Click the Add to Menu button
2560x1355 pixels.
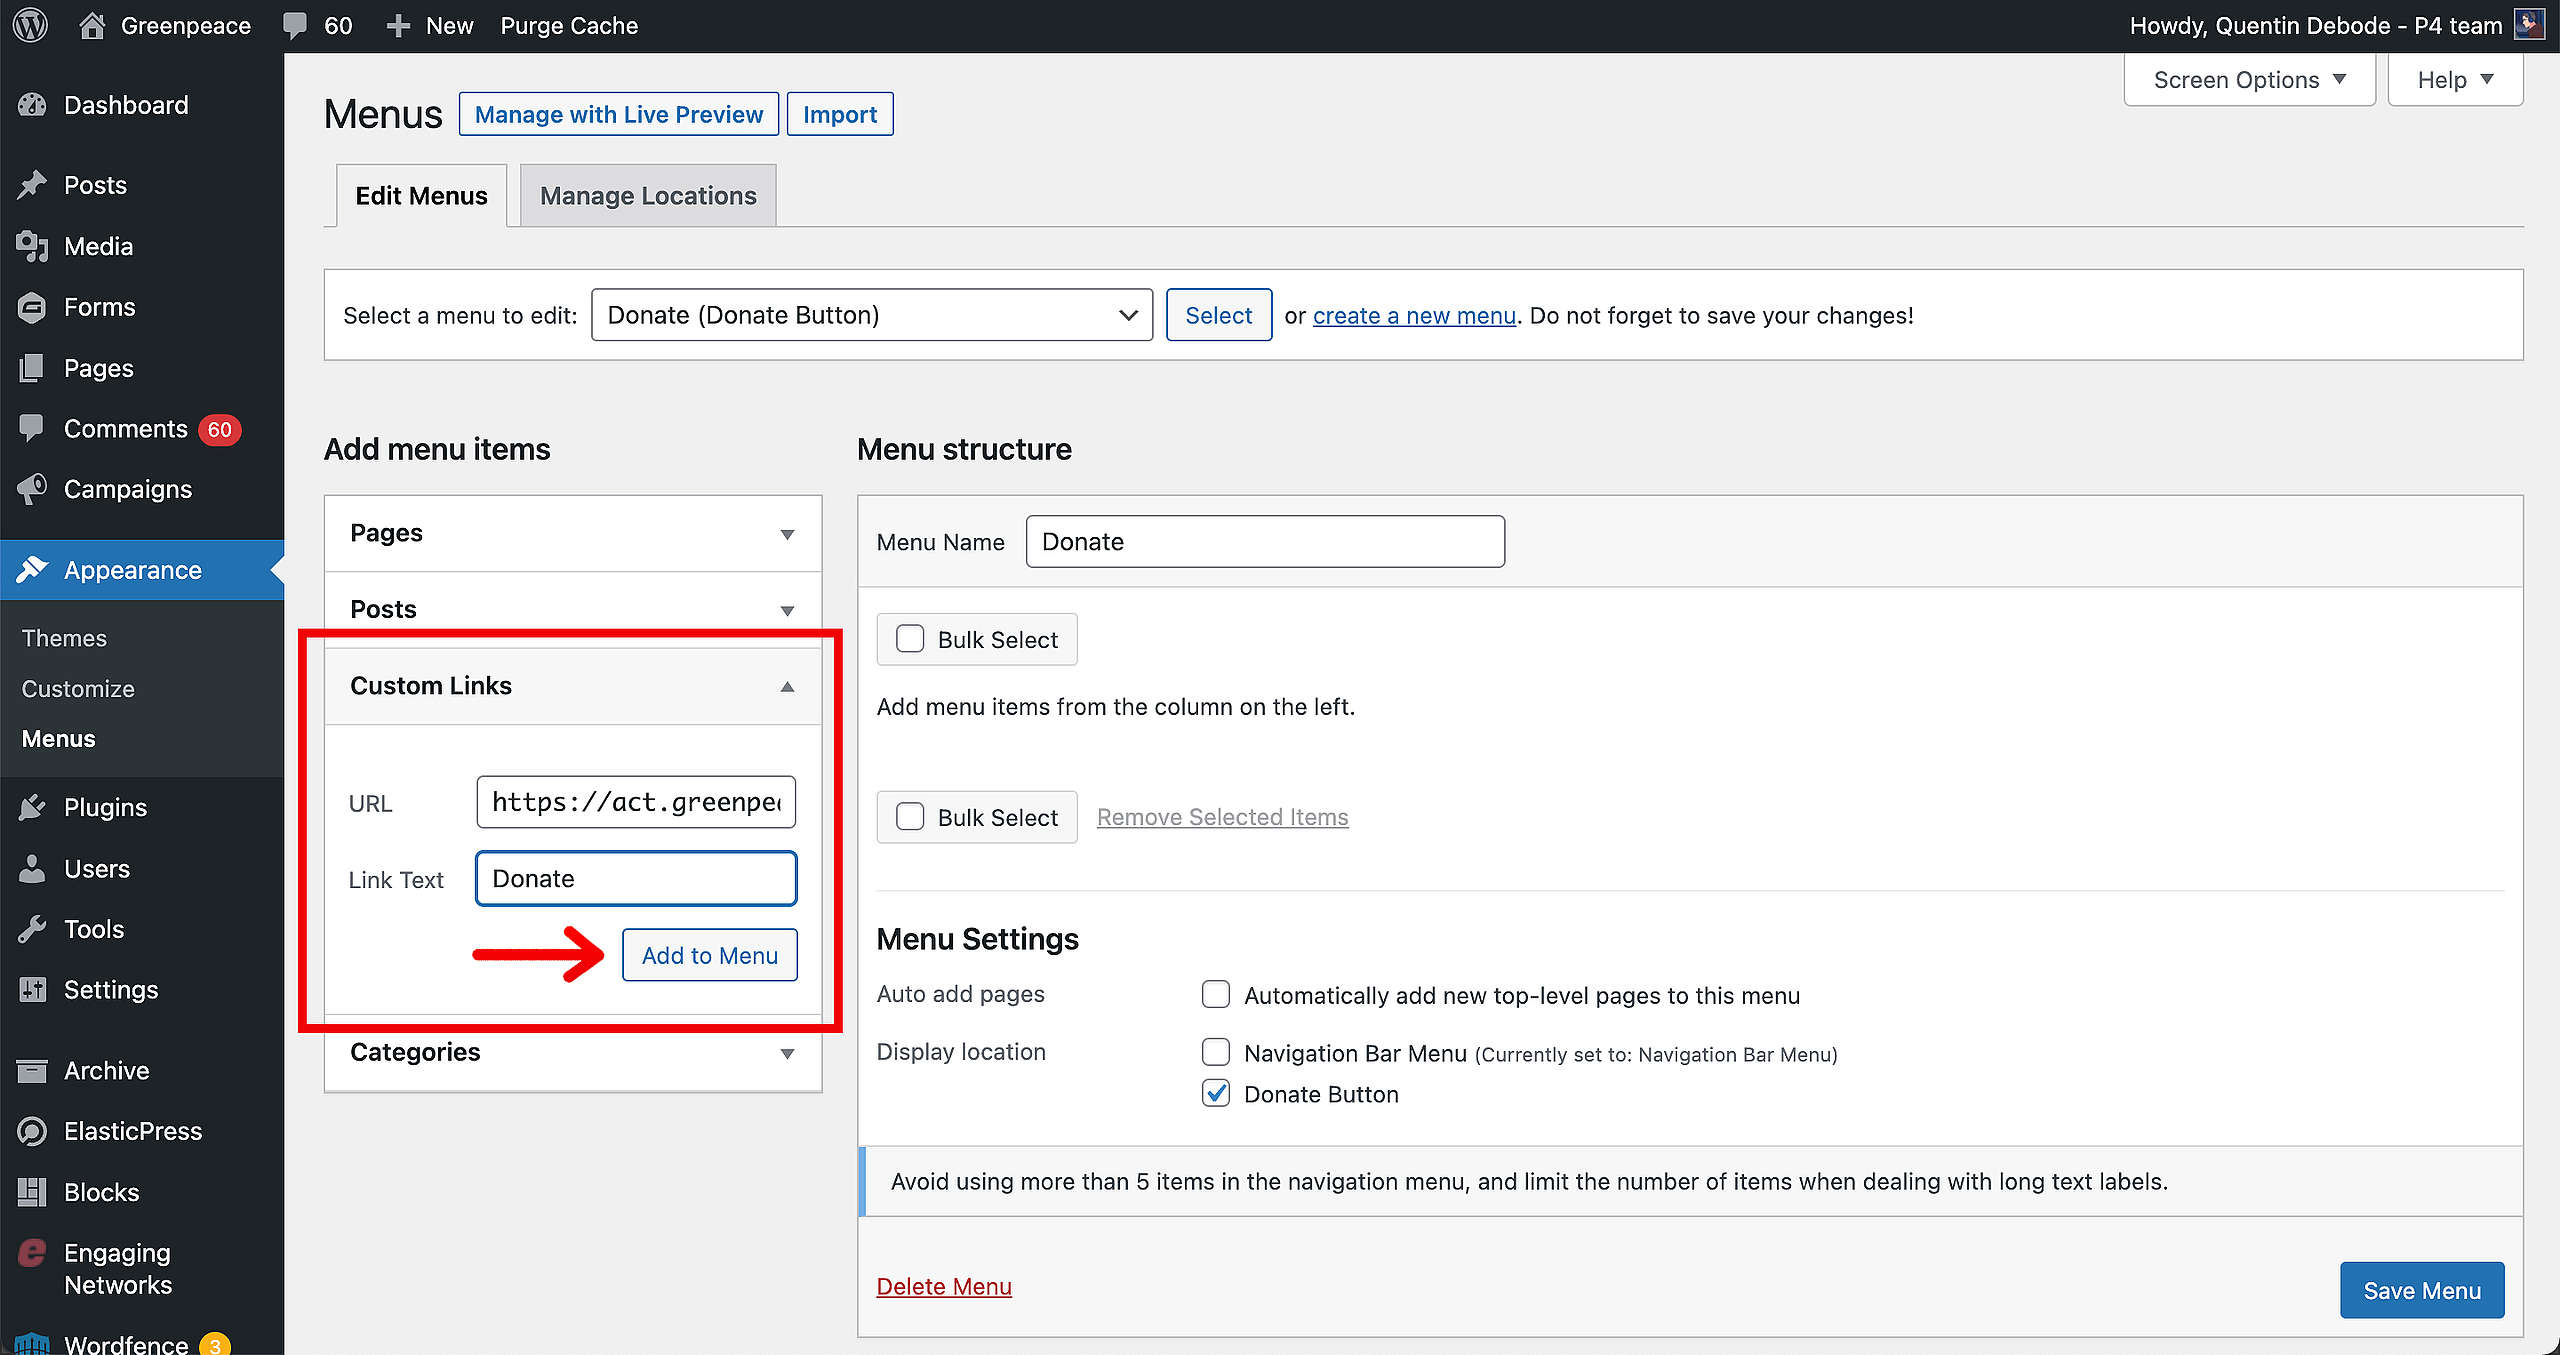pos(710,955)
